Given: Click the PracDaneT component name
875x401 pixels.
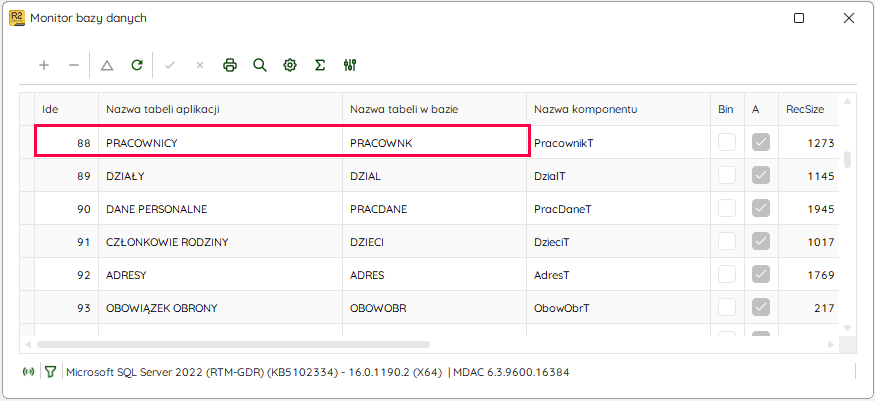Looking at the screenshot, I should pyautogui.click(x=562, y=209).
